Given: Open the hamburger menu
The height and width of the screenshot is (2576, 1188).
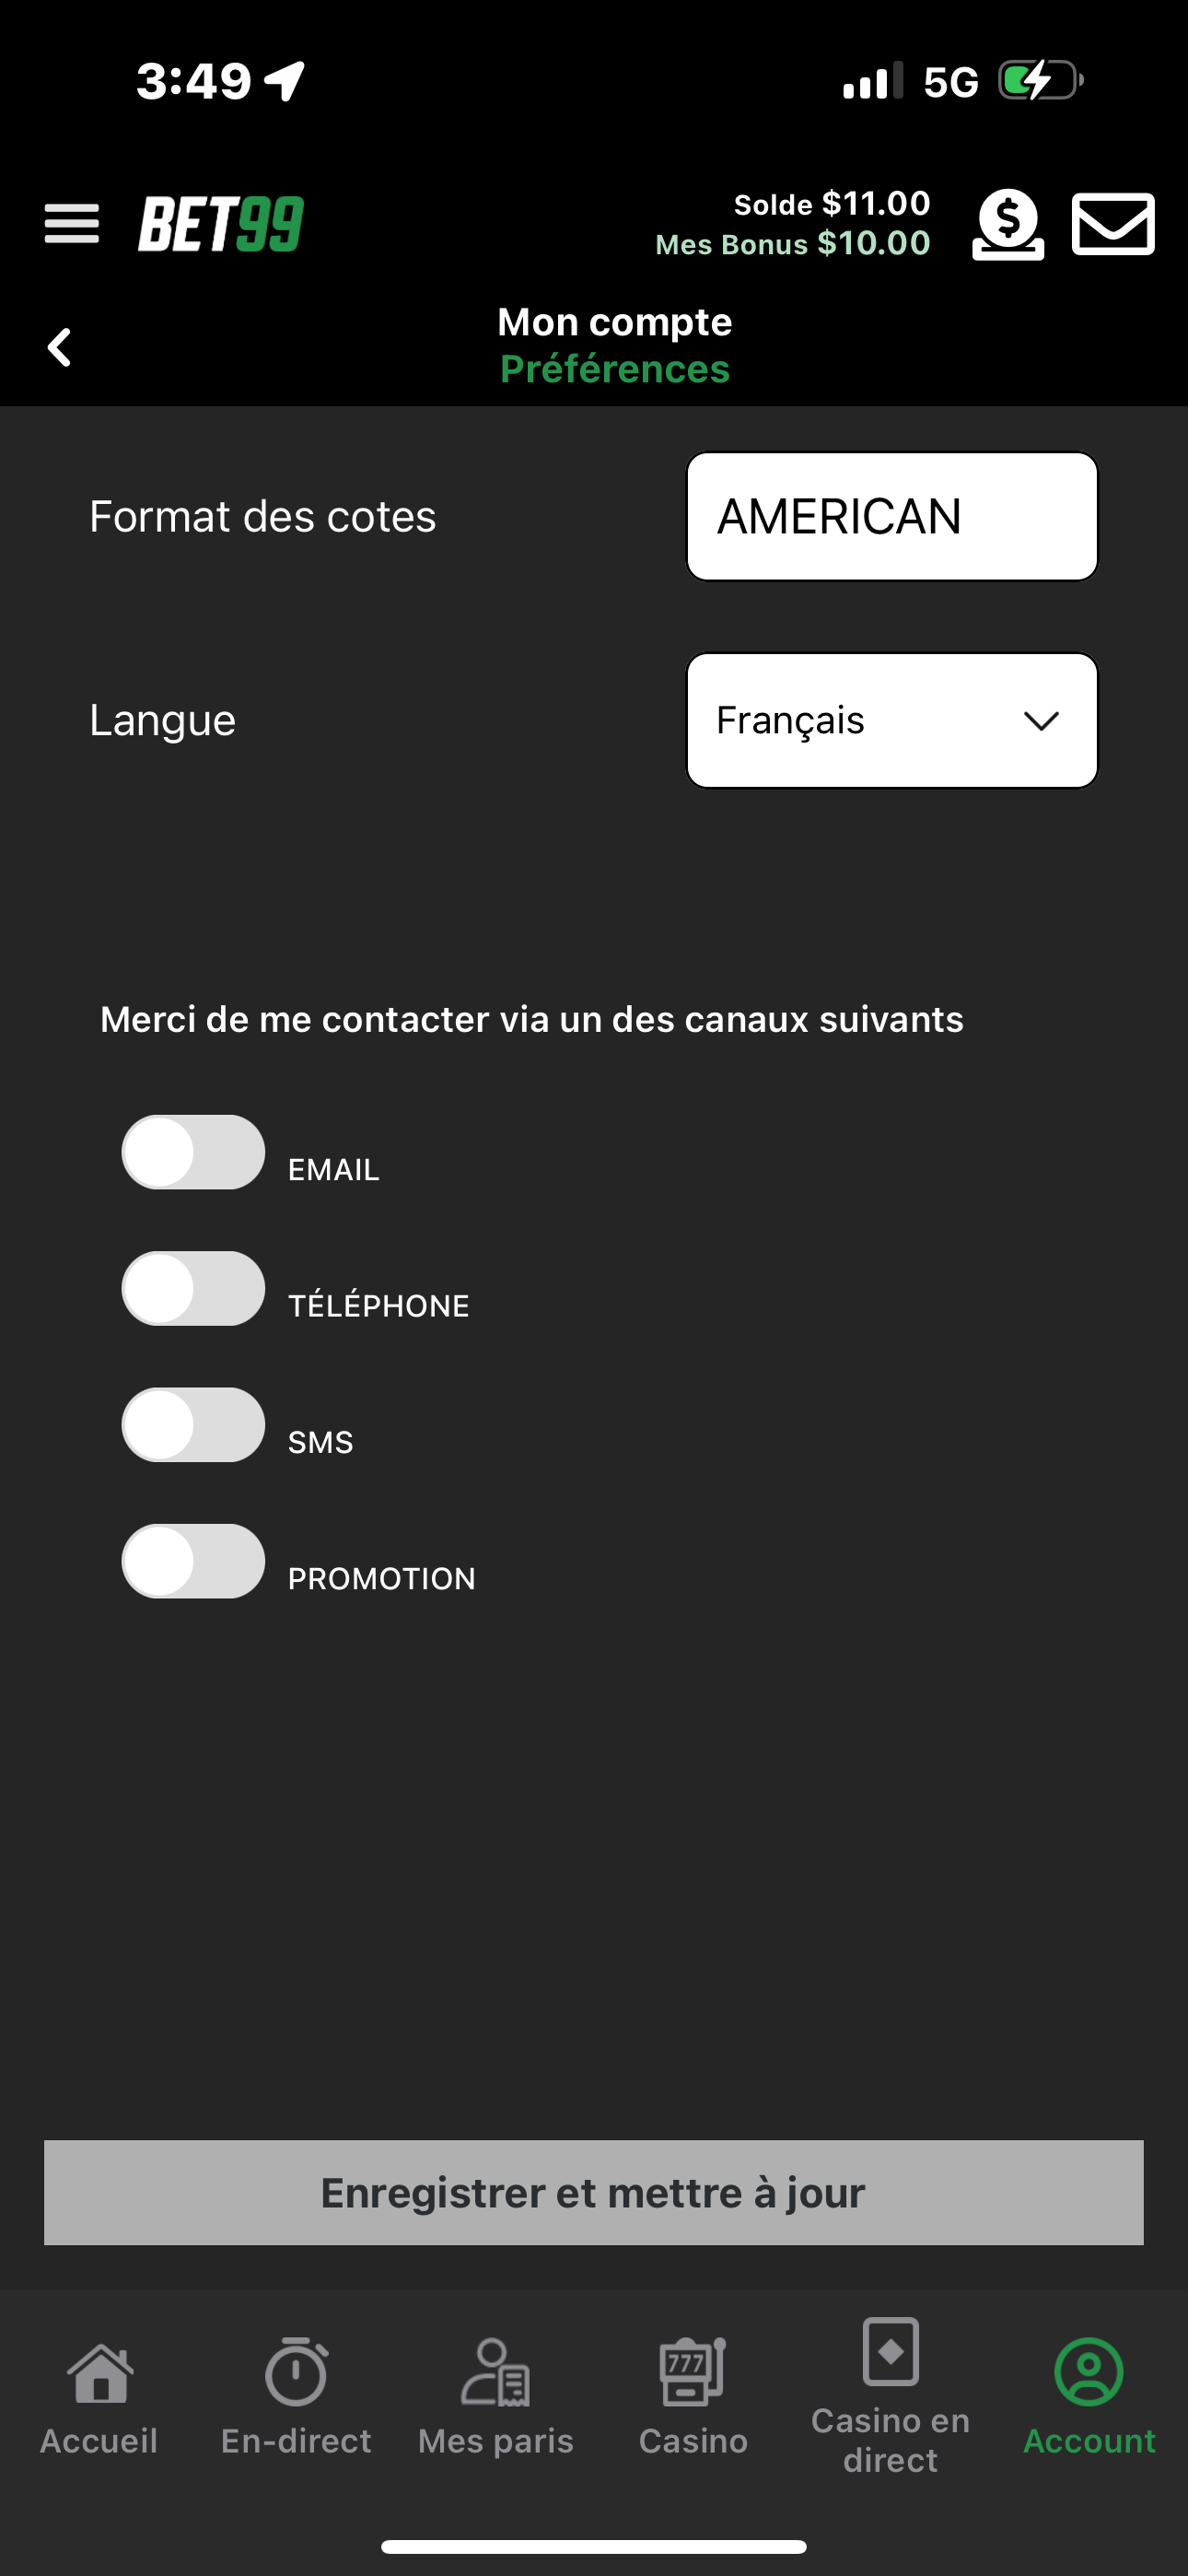Looking at the screenshot, I should pos(72,223).
